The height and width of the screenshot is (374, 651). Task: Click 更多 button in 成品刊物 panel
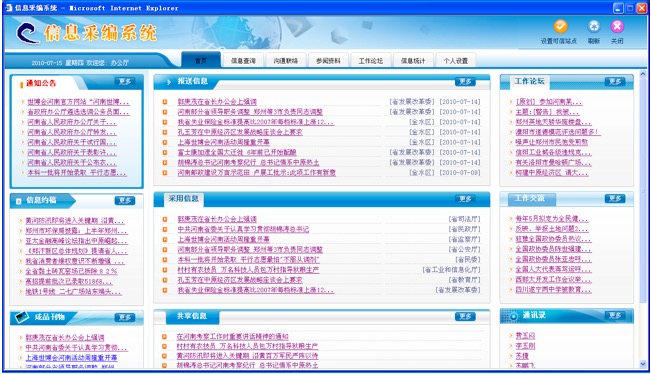point(125,318)
